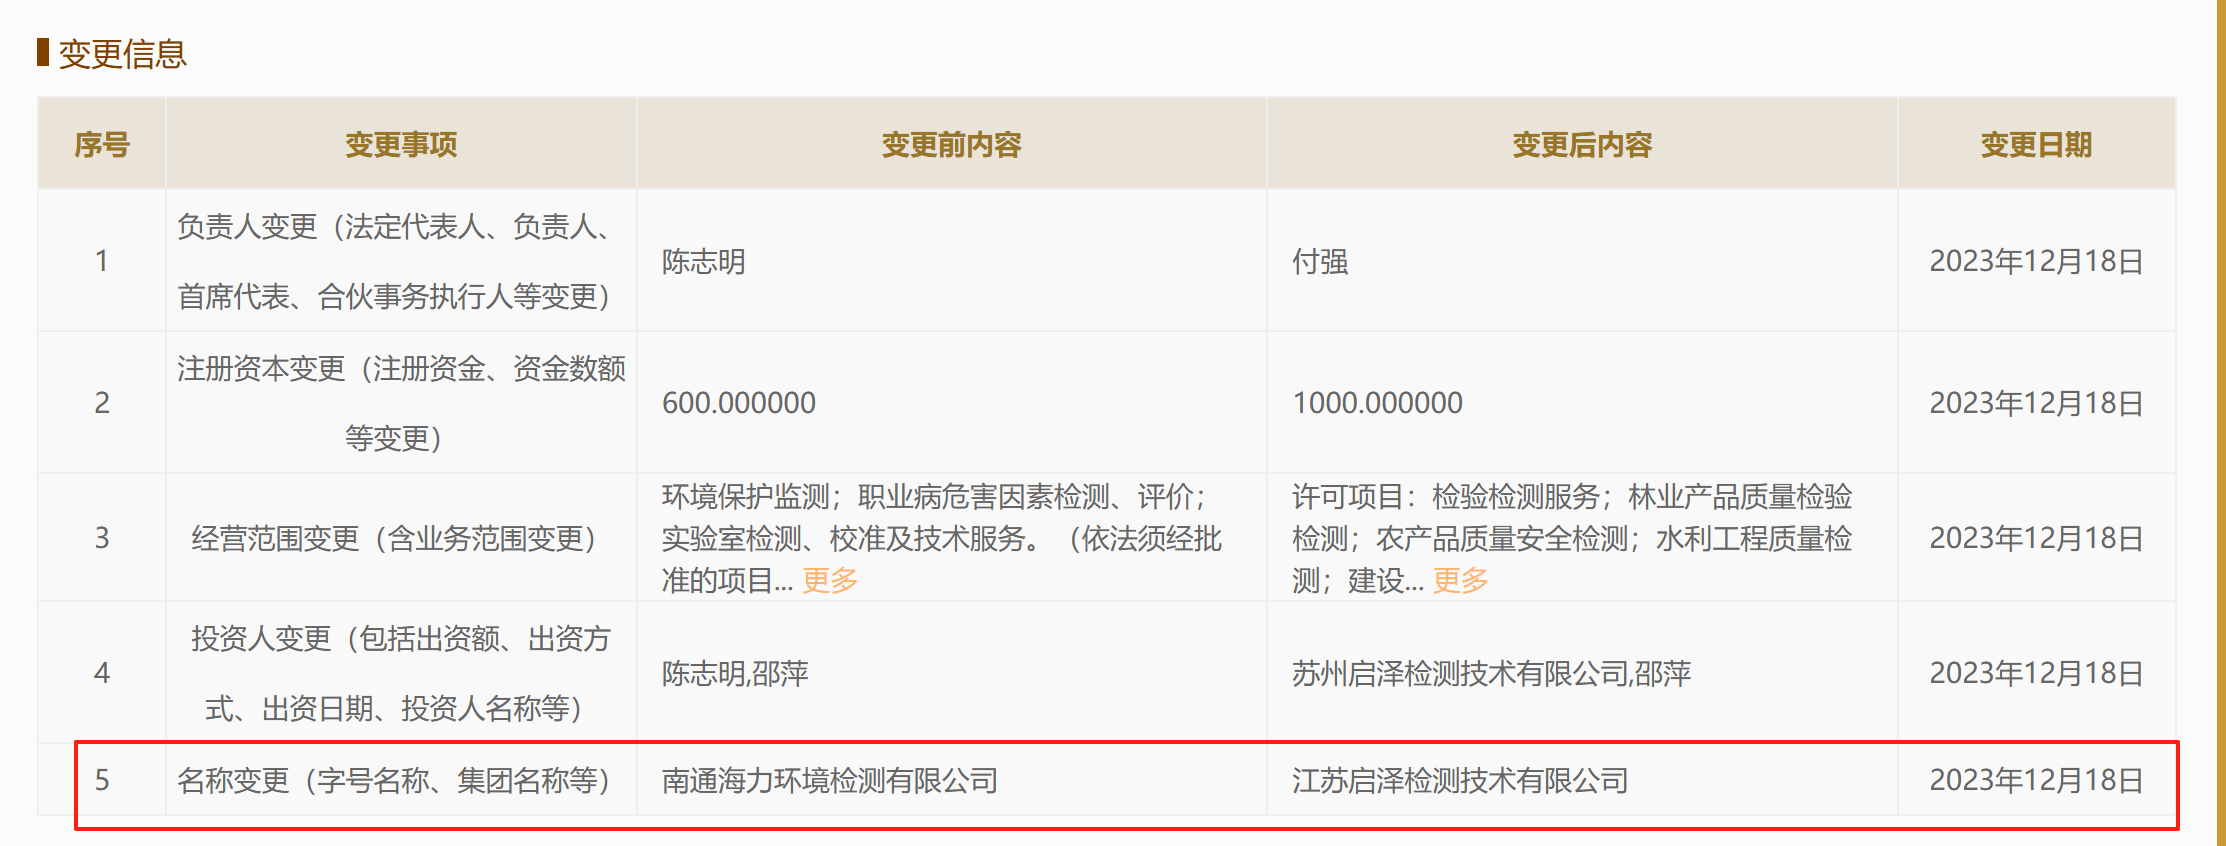
Task: Click the value 600.000000
Action: coord(739,403)
